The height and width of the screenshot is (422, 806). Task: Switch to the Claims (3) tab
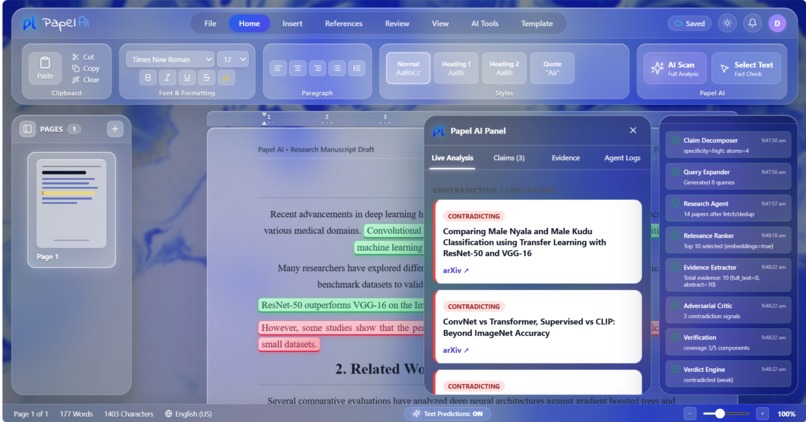point(509,158)
